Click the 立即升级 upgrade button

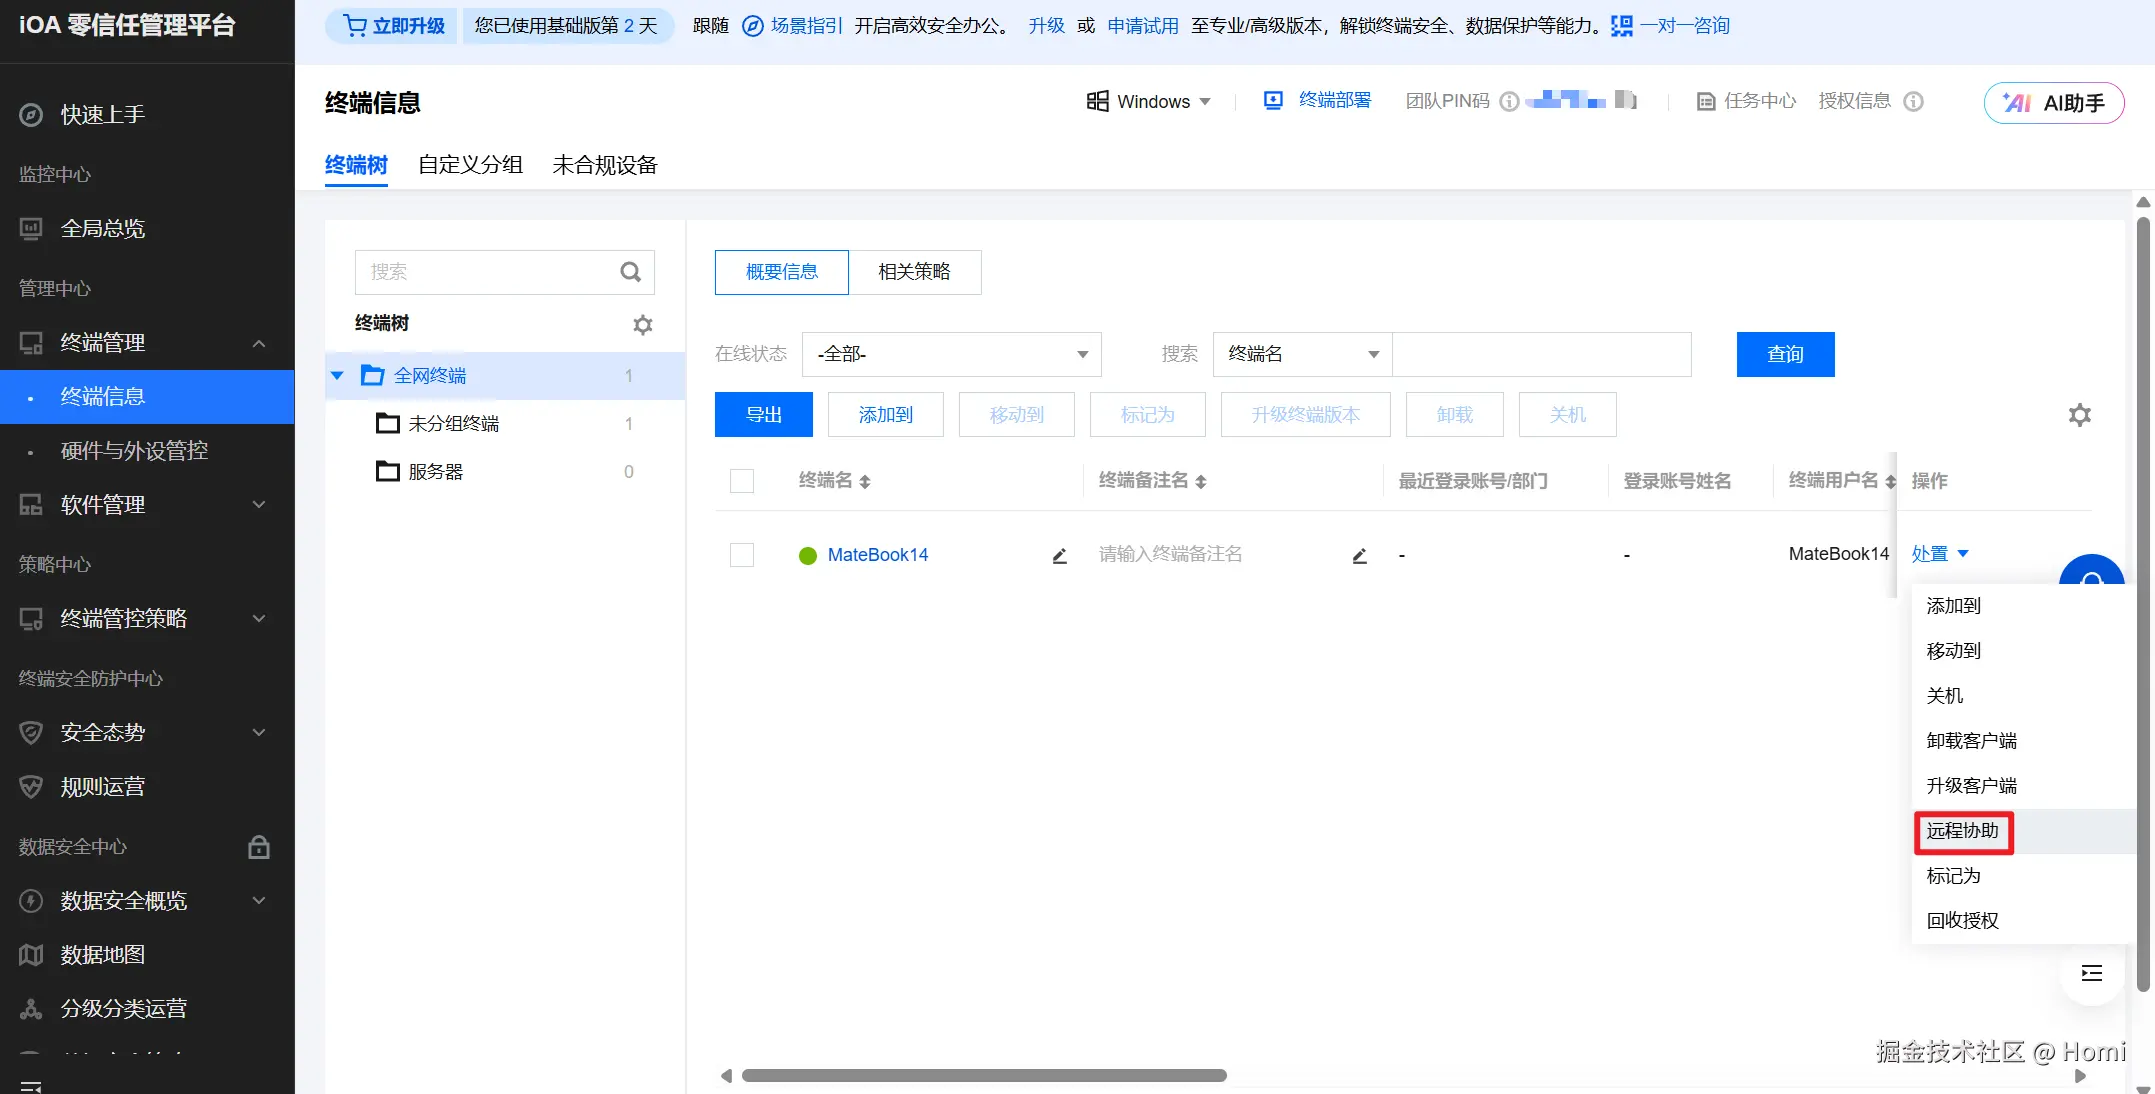click(x=392, y=26)
